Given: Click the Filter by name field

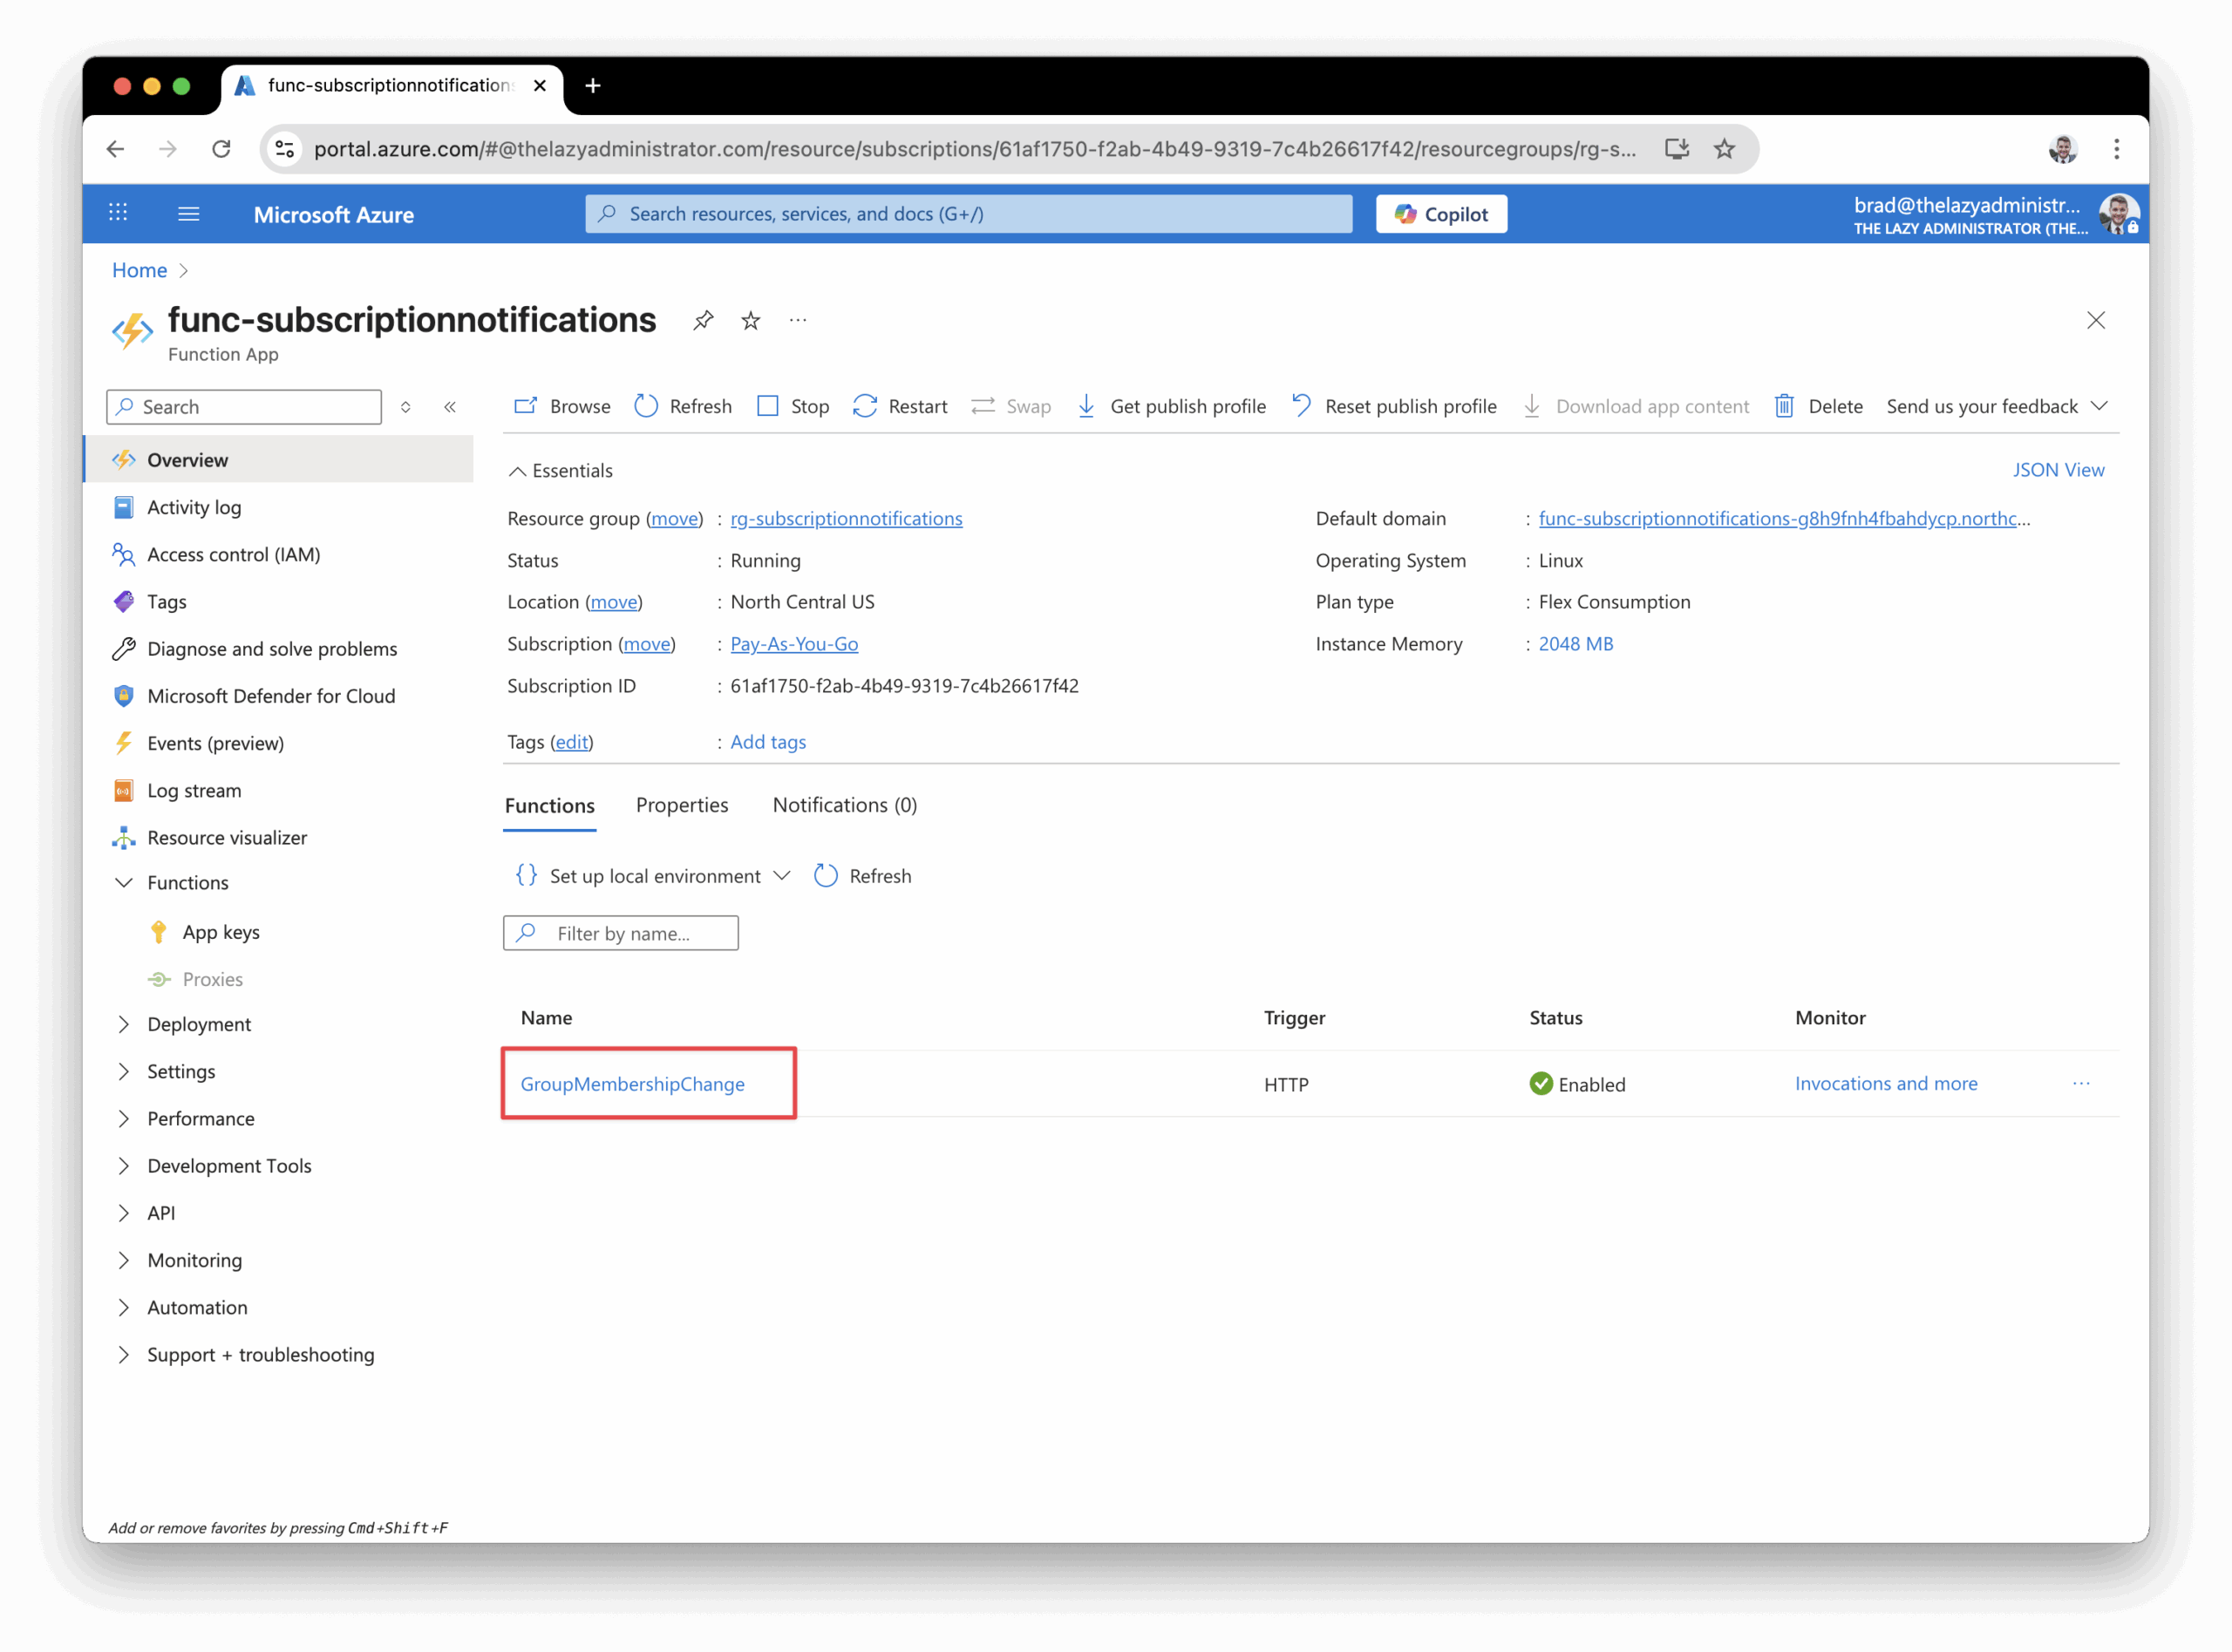Looking at the screenshot, I should pos(622,933).
